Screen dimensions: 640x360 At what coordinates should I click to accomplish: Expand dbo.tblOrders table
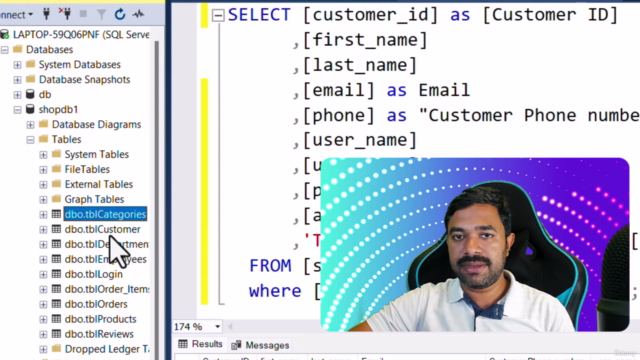43,304
